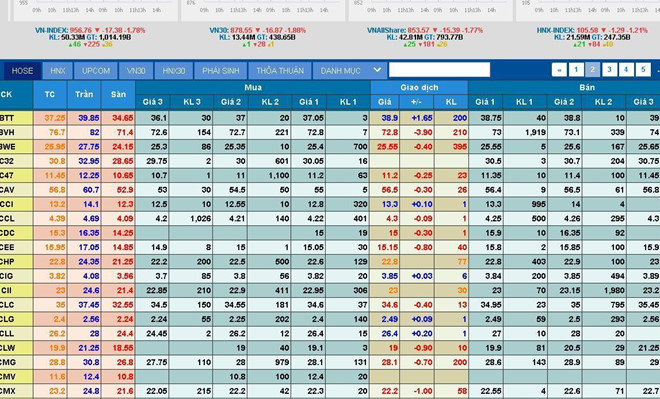Click BVH change value -3.90
The height and width of the screenshot is (399, 660).
click(422, 132)
